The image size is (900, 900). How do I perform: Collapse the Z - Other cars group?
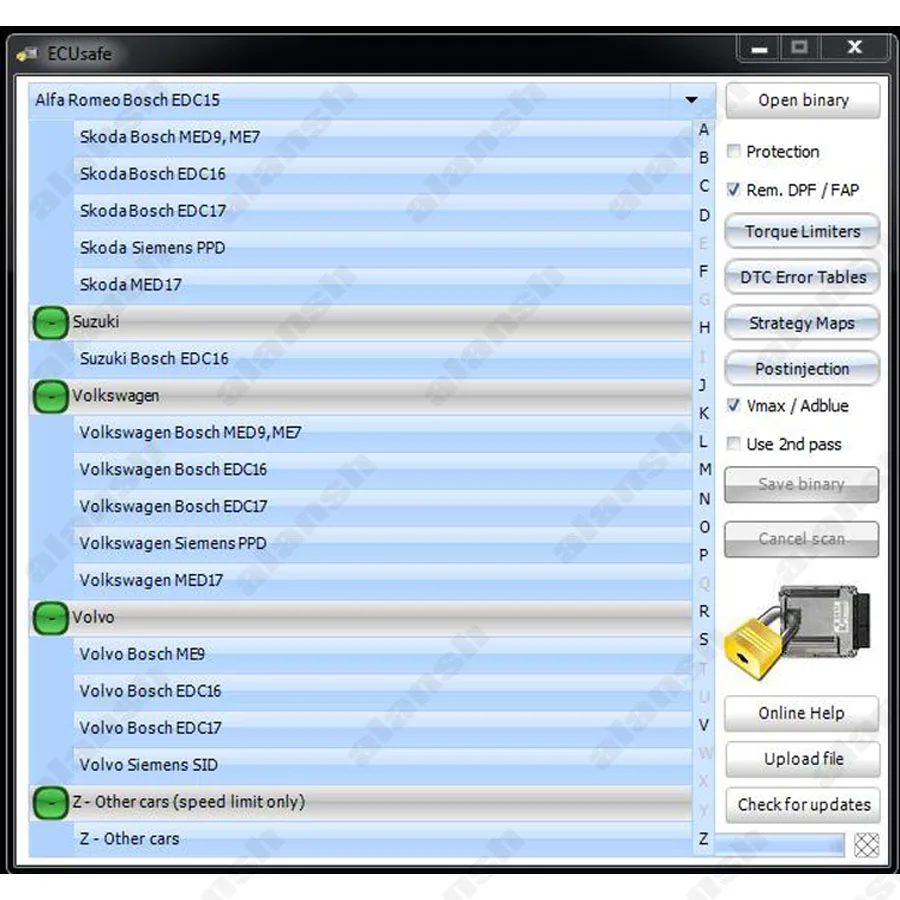(51, 803)
